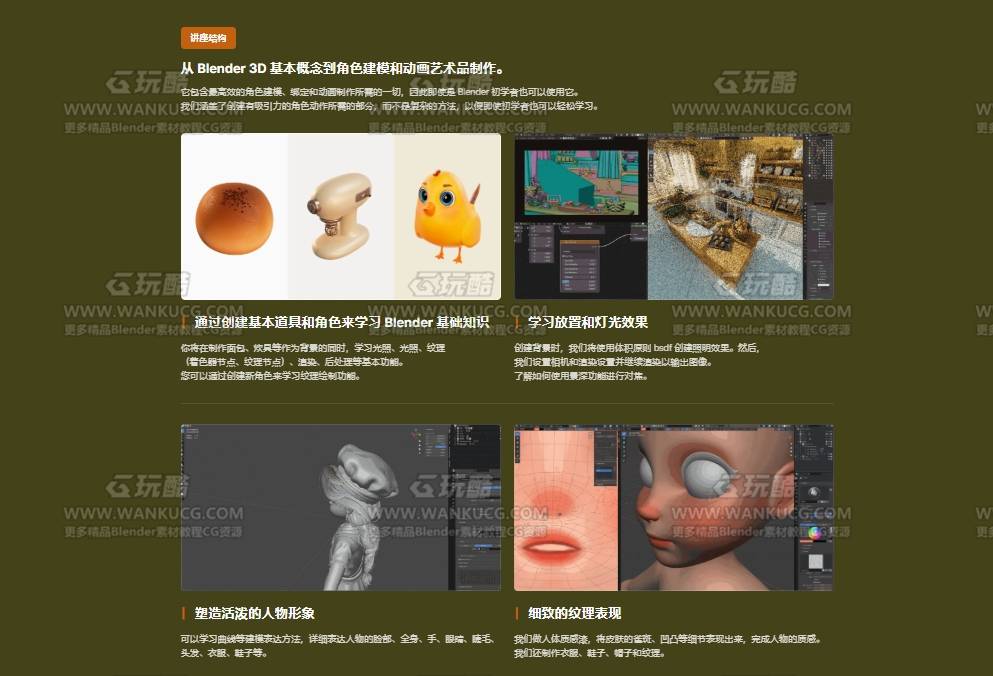This screenshot has height=676, width=993.
Task: Click white texture preview square below color wheel
Action: coord(815,562)
